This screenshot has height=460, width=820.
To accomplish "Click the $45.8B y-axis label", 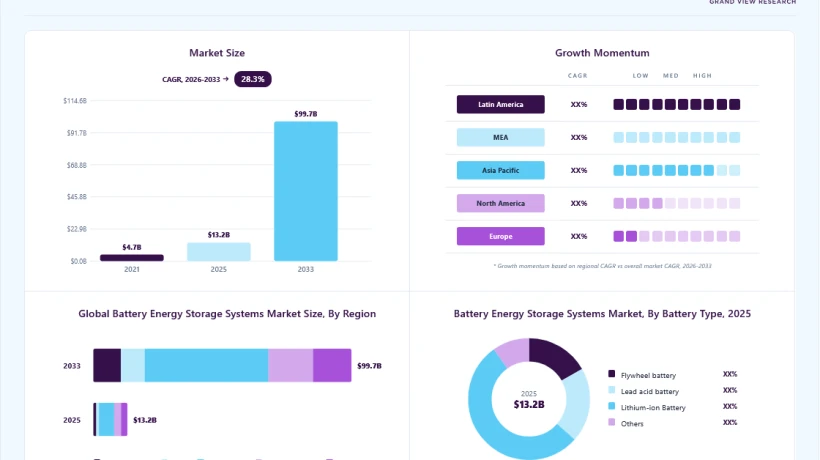I will click(76, 197).
